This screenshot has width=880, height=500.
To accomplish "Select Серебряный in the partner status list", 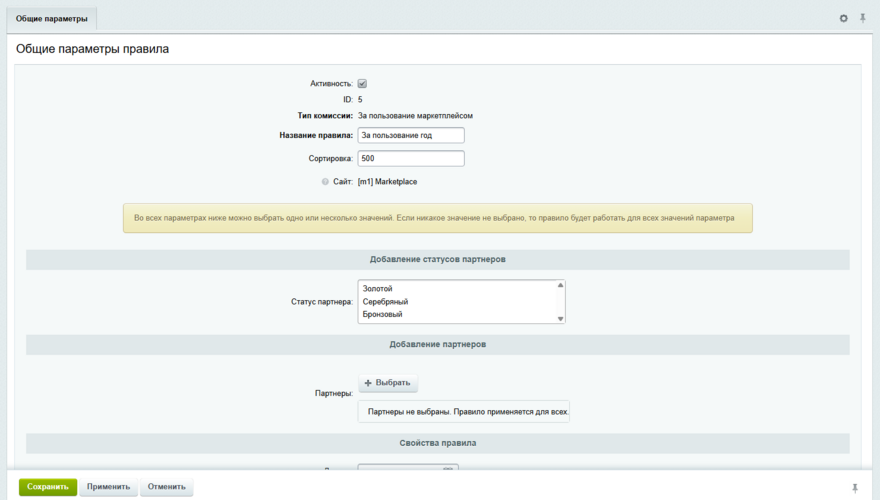I will (385, 301).
